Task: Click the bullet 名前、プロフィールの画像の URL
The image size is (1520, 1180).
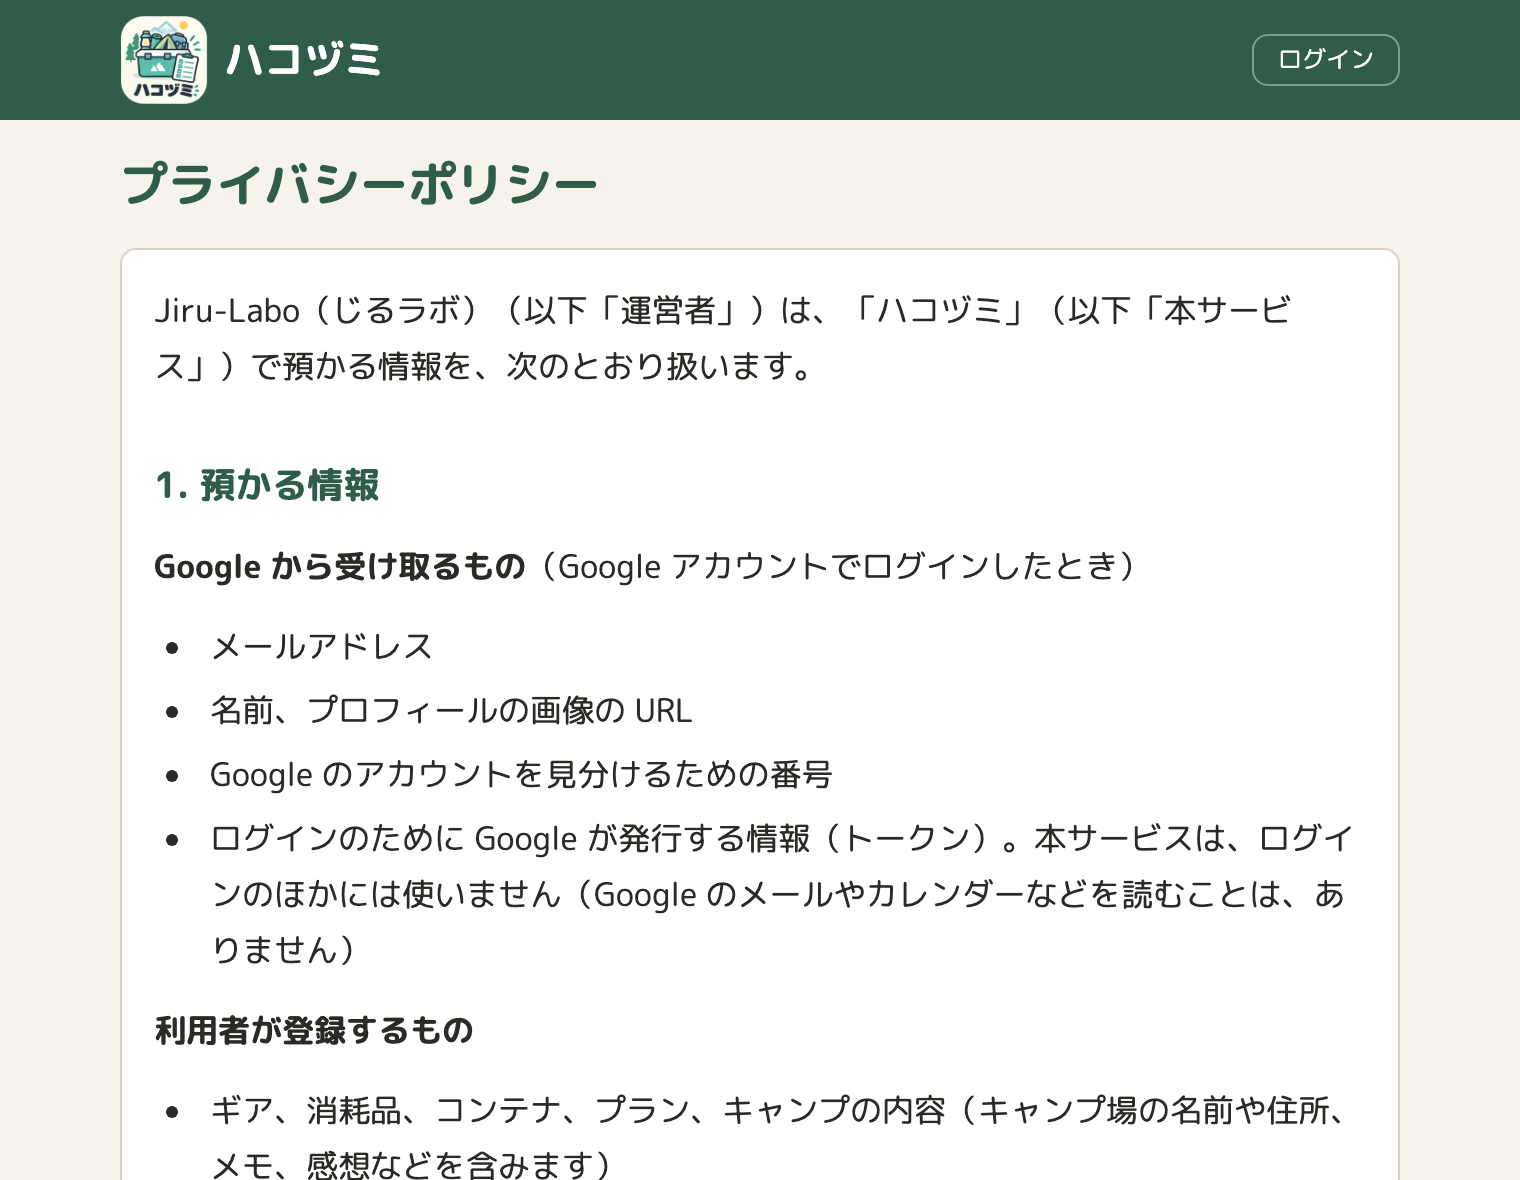Action: tap(451, 711)
